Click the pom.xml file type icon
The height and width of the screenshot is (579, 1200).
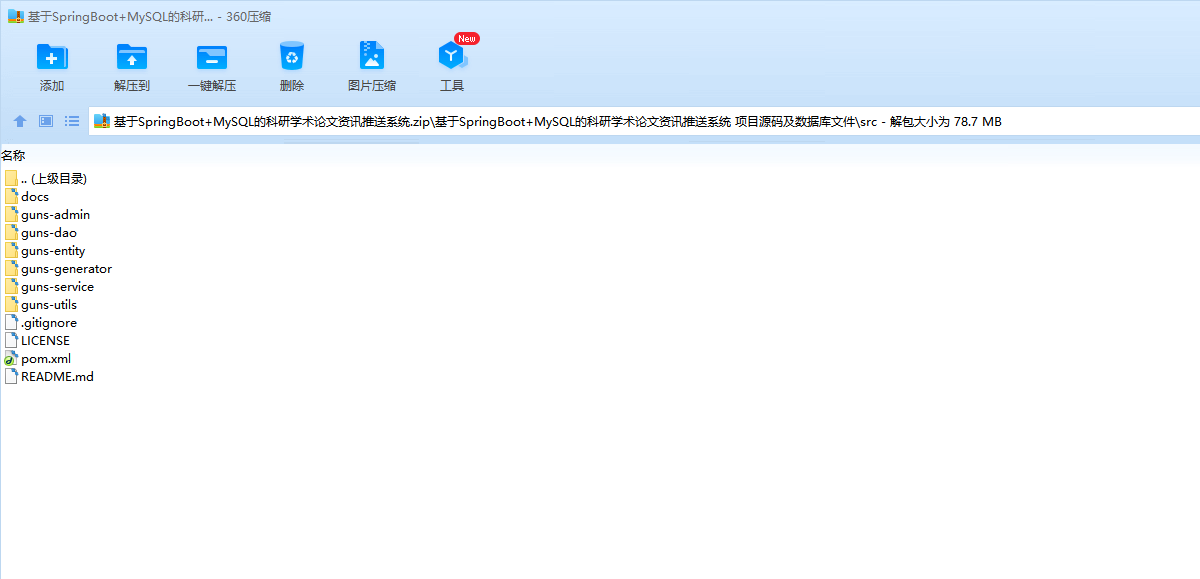pyautogui.click(x=11, y=358)
